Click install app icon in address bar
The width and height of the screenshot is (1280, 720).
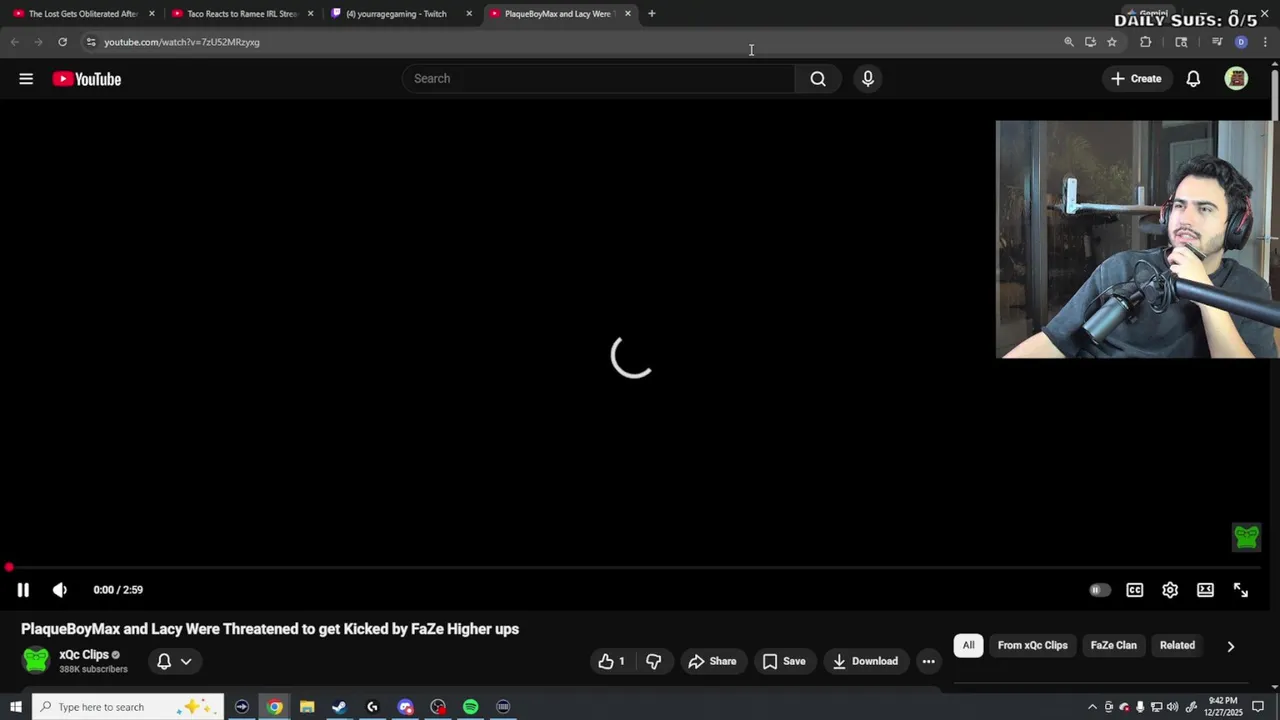(x=1090, y=42)
